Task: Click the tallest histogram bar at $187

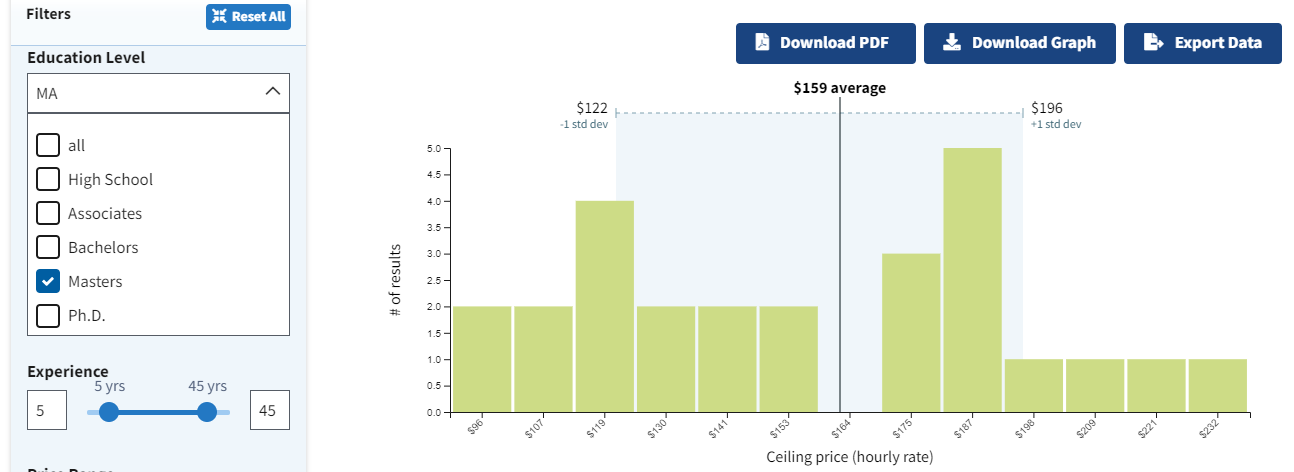Action: tap(972, 280)
